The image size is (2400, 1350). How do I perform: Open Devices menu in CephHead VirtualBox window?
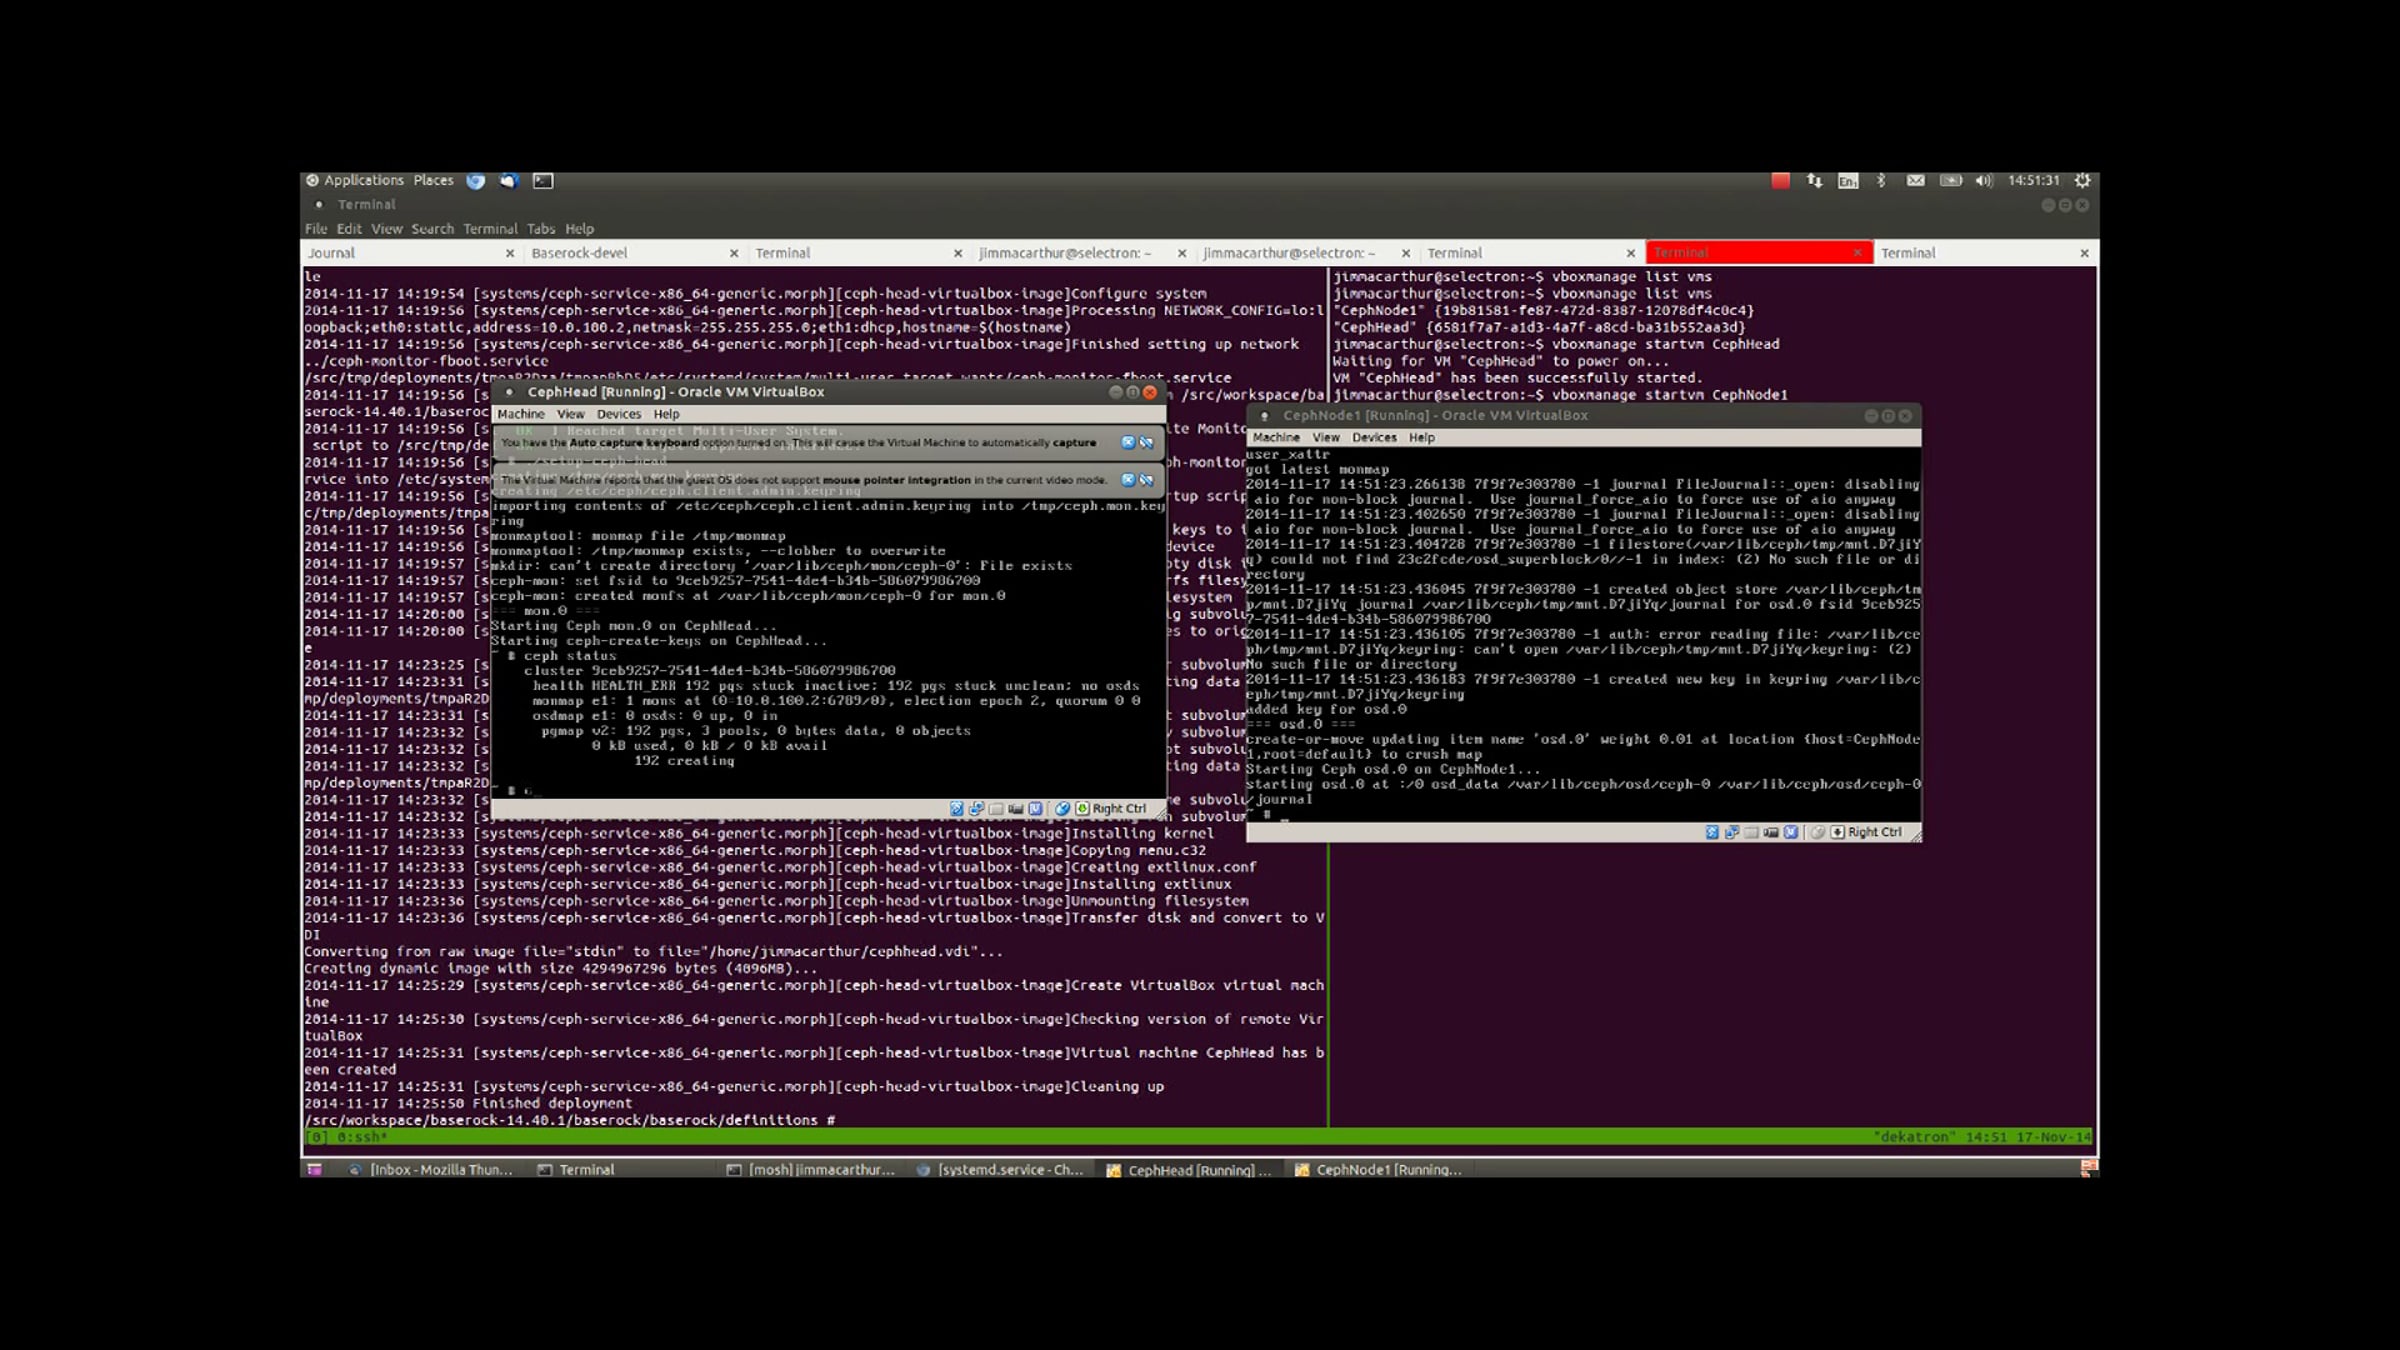click(x=618, y=414)
